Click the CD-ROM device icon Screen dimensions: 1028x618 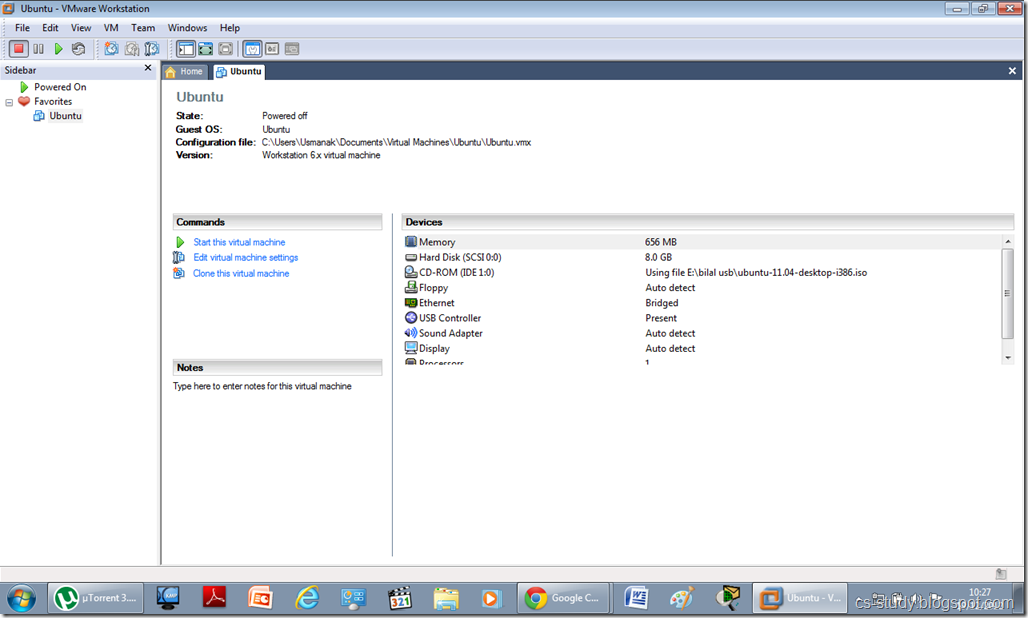411,272
